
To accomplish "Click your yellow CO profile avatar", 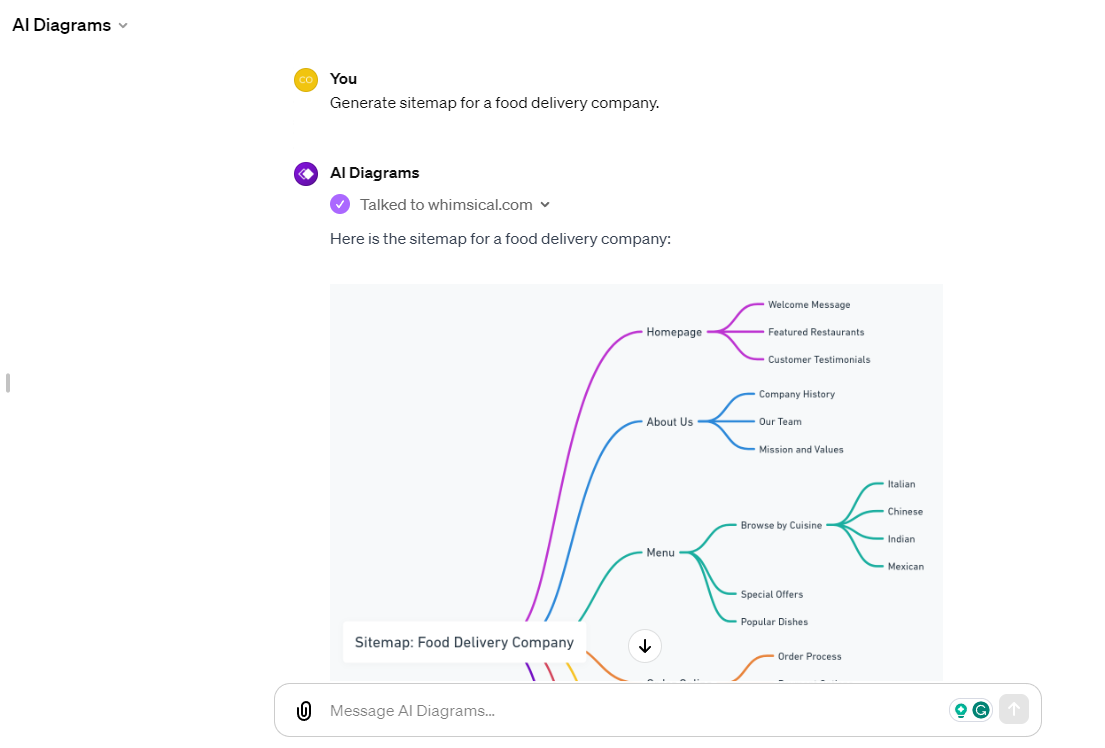I will point(305,79).
